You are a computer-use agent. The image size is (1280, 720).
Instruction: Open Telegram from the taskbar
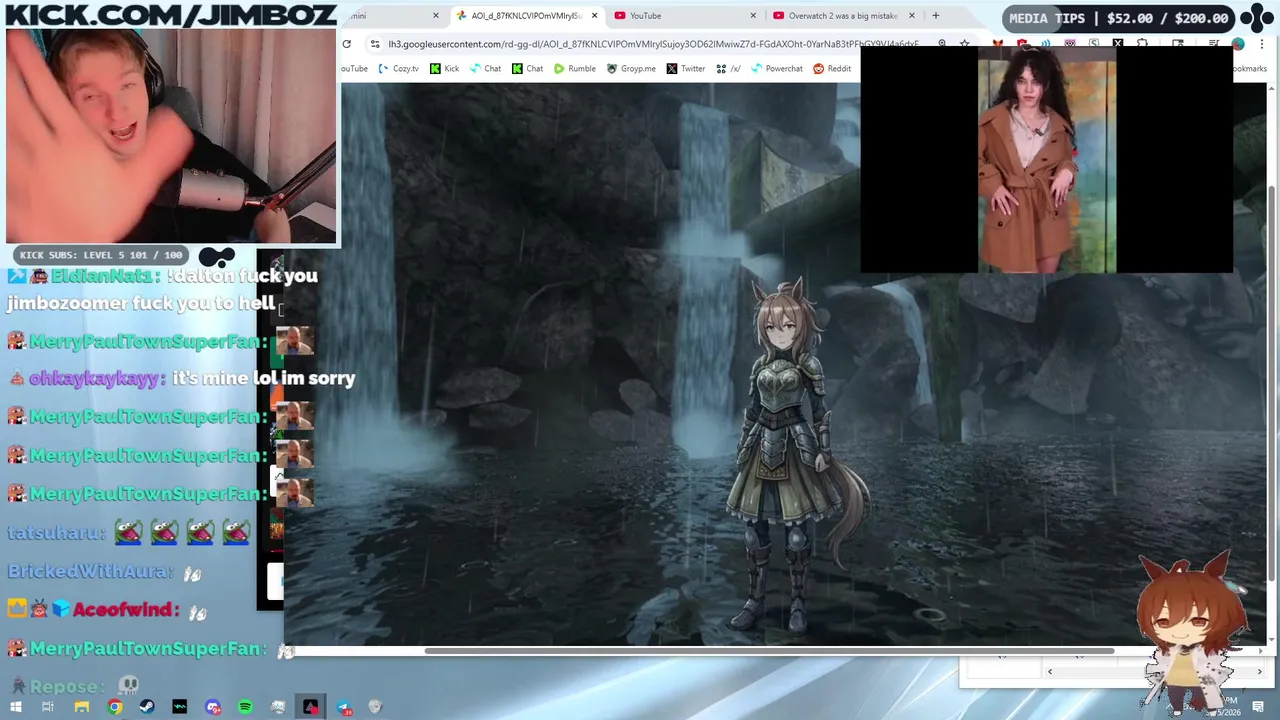pyautogui.click(x=344, y=707)
